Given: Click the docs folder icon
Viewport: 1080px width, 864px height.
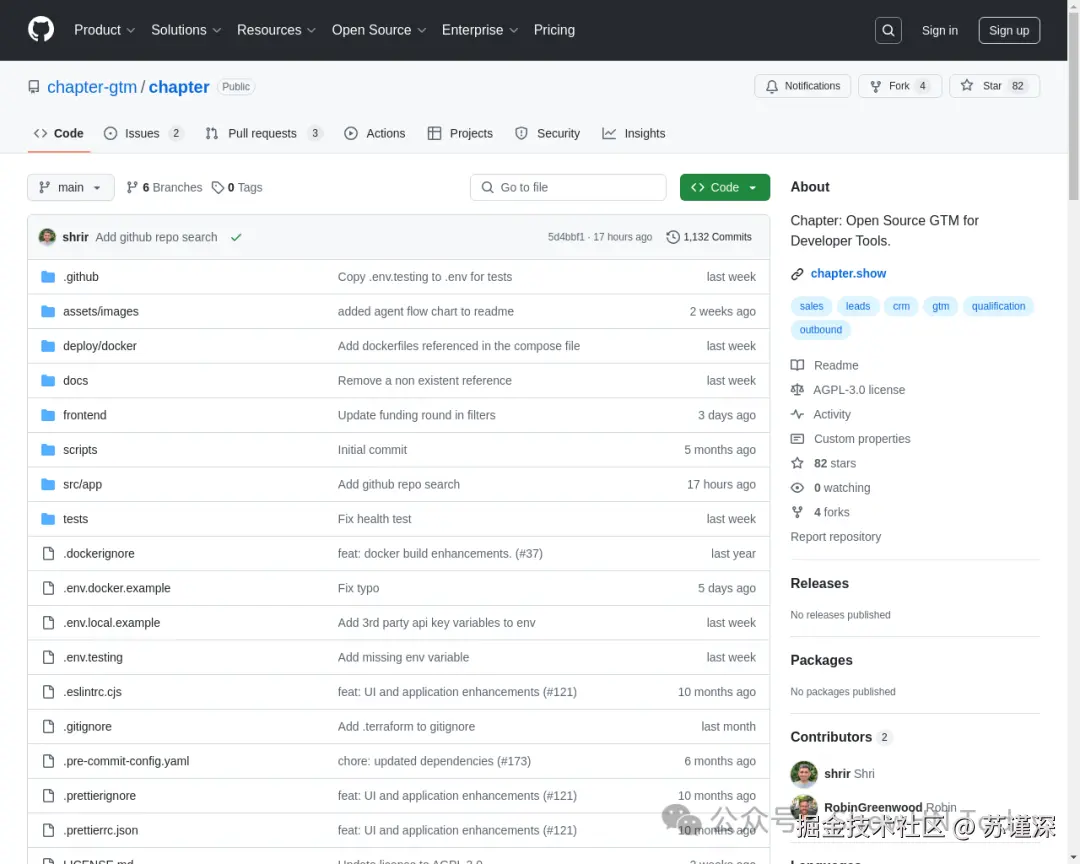Looking at the screenshot, I should (48, 380).
